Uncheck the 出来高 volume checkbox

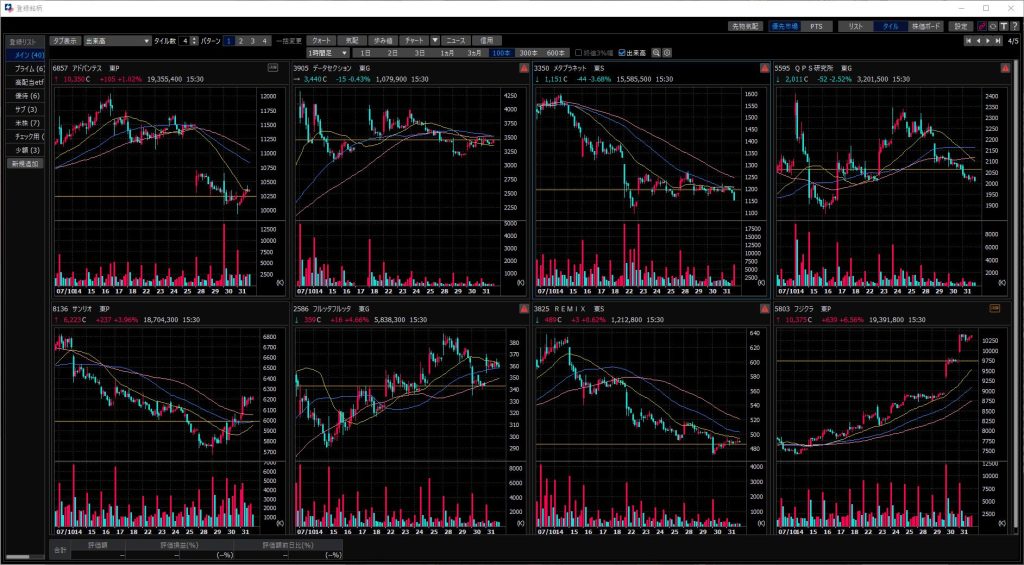click(623, 52)
